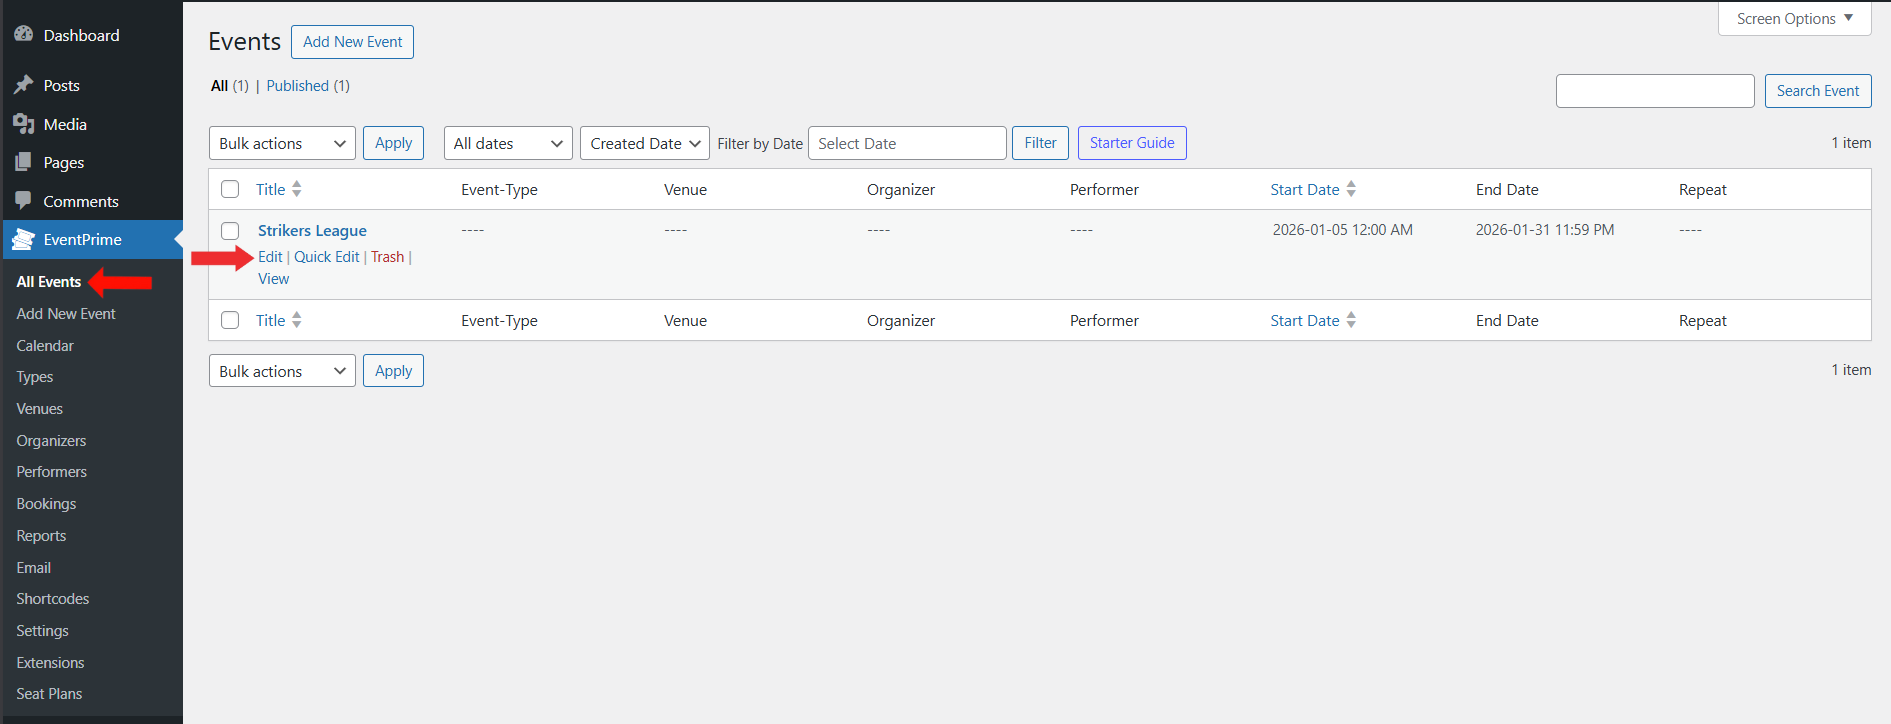Click the Select Date input field
1891x724 pixels.
[x=906, y=143]
